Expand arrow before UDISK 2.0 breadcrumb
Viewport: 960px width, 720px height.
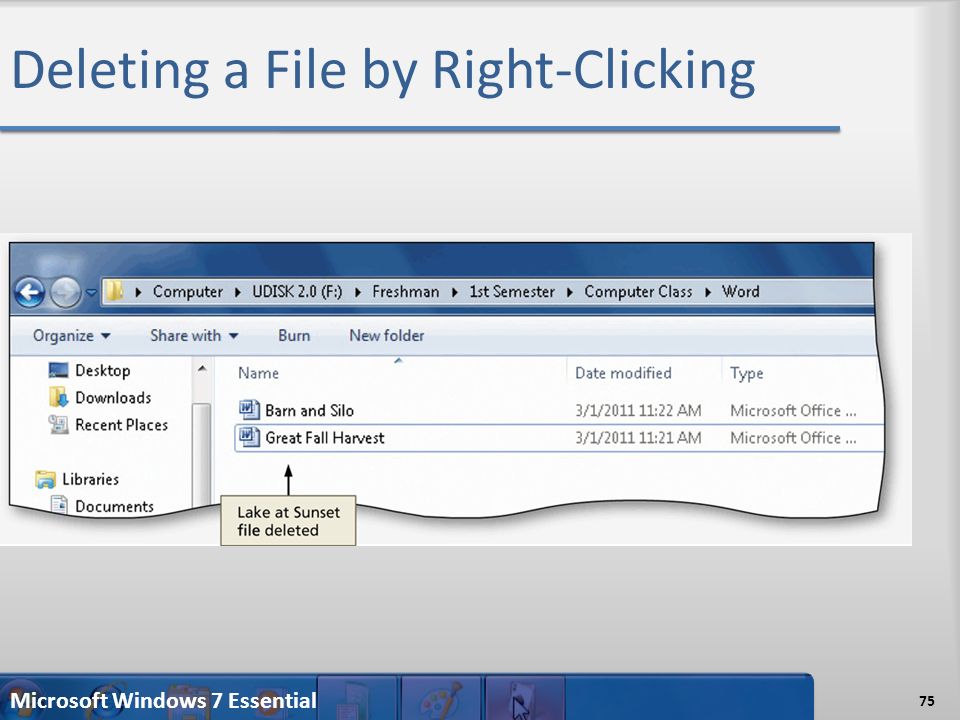[238, 293]
